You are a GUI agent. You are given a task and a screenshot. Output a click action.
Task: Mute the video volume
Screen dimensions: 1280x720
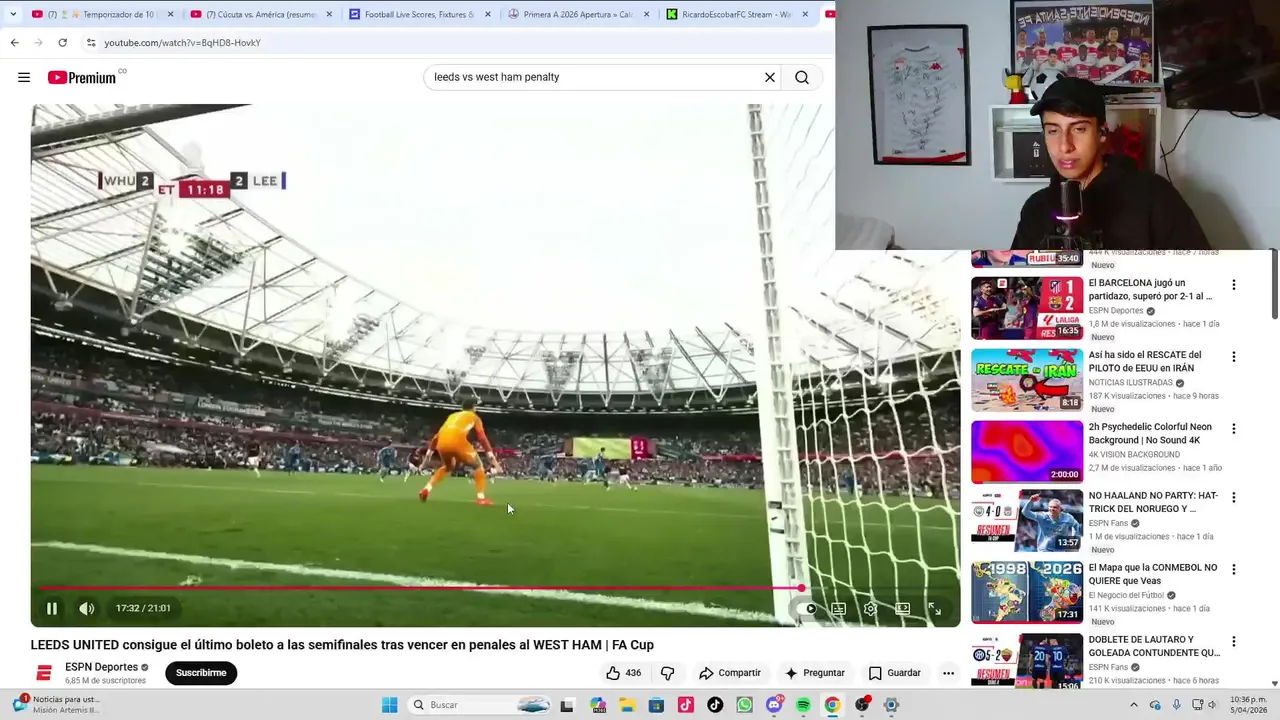[x=87, y=608]
